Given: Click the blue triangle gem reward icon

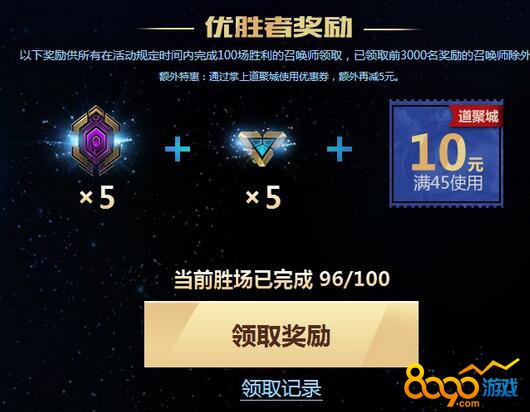Looking at the screenshot, I should click(260, 148).
